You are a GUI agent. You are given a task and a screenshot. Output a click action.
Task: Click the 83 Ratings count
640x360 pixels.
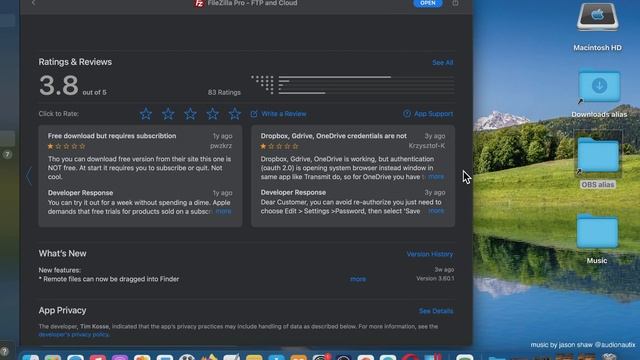click(224, 93)
